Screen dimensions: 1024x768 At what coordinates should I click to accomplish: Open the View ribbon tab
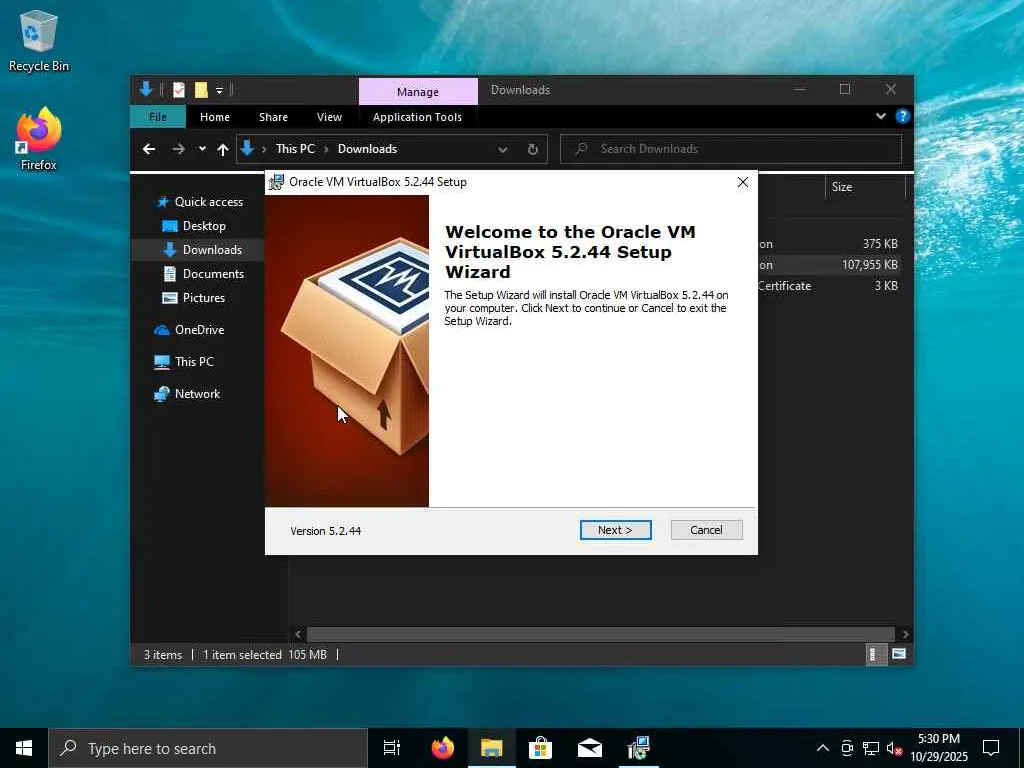click(x=329, y=117)
